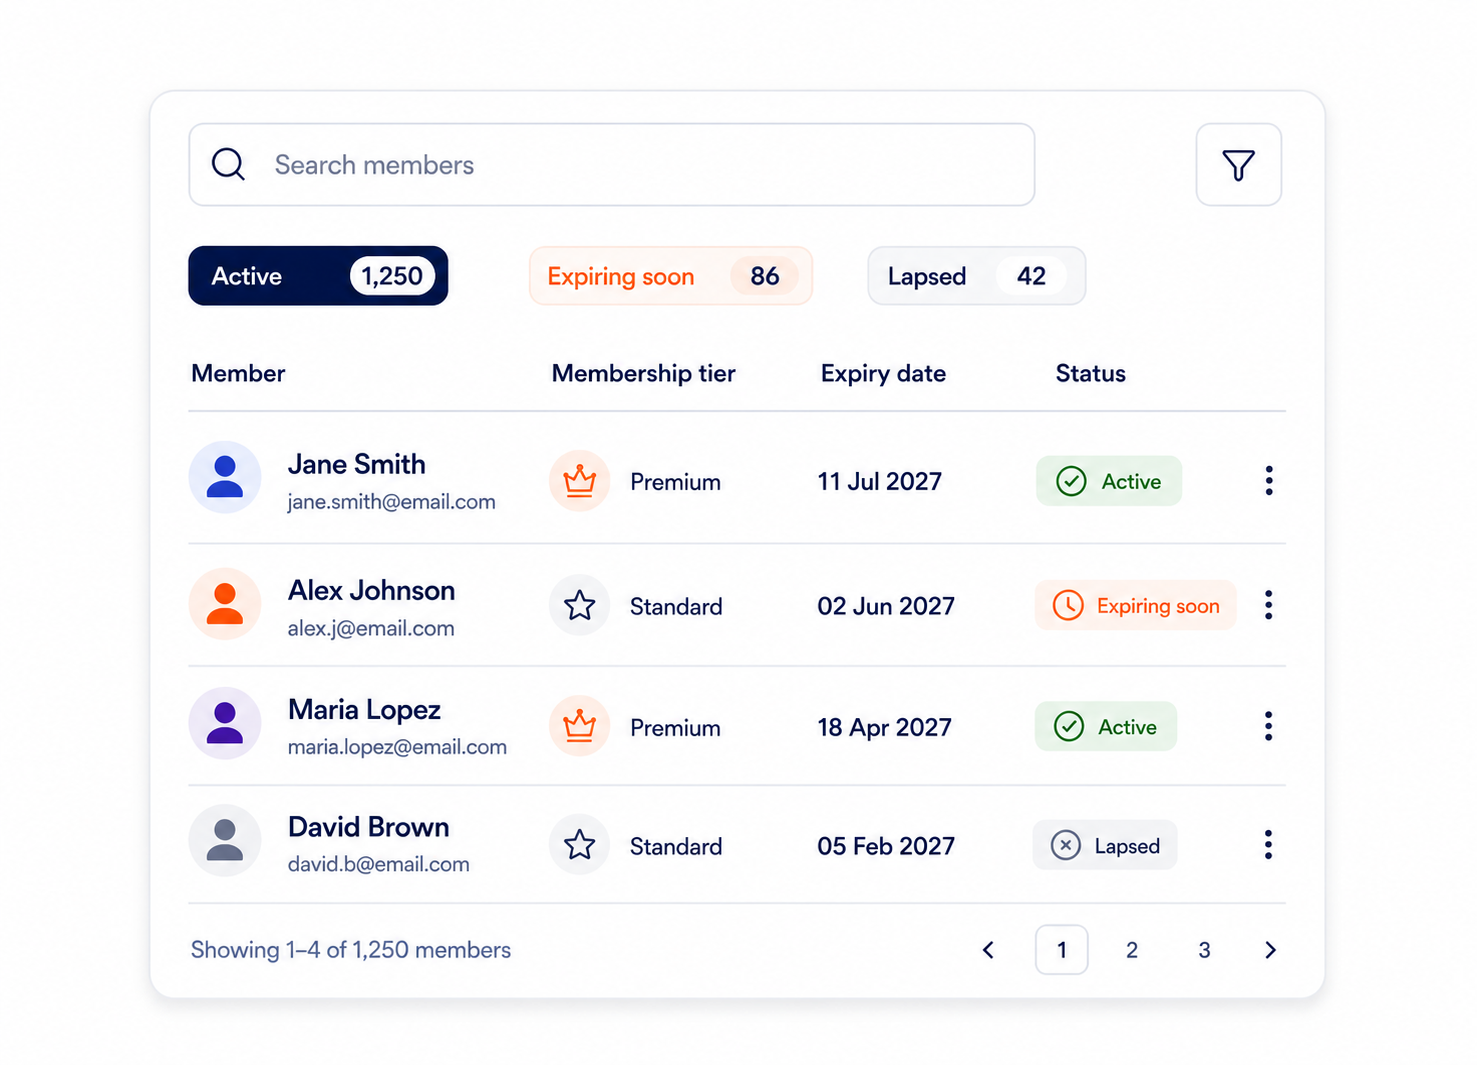Click the Standard tier label for David Brown
This screenshot has height=1065, width=1477.
point(675,846)
